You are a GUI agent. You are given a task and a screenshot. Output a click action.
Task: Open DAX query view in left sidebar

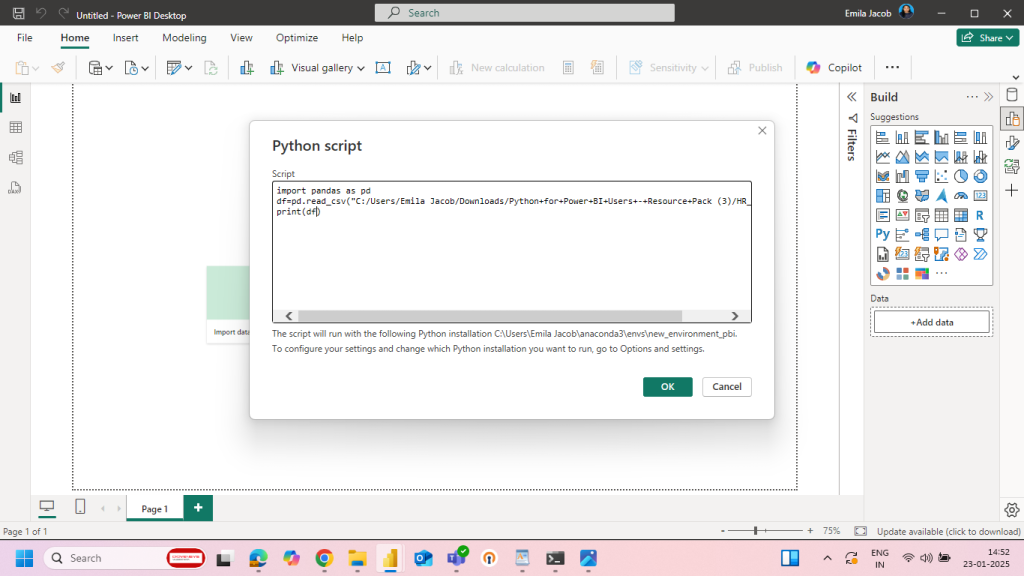(16, 188)
